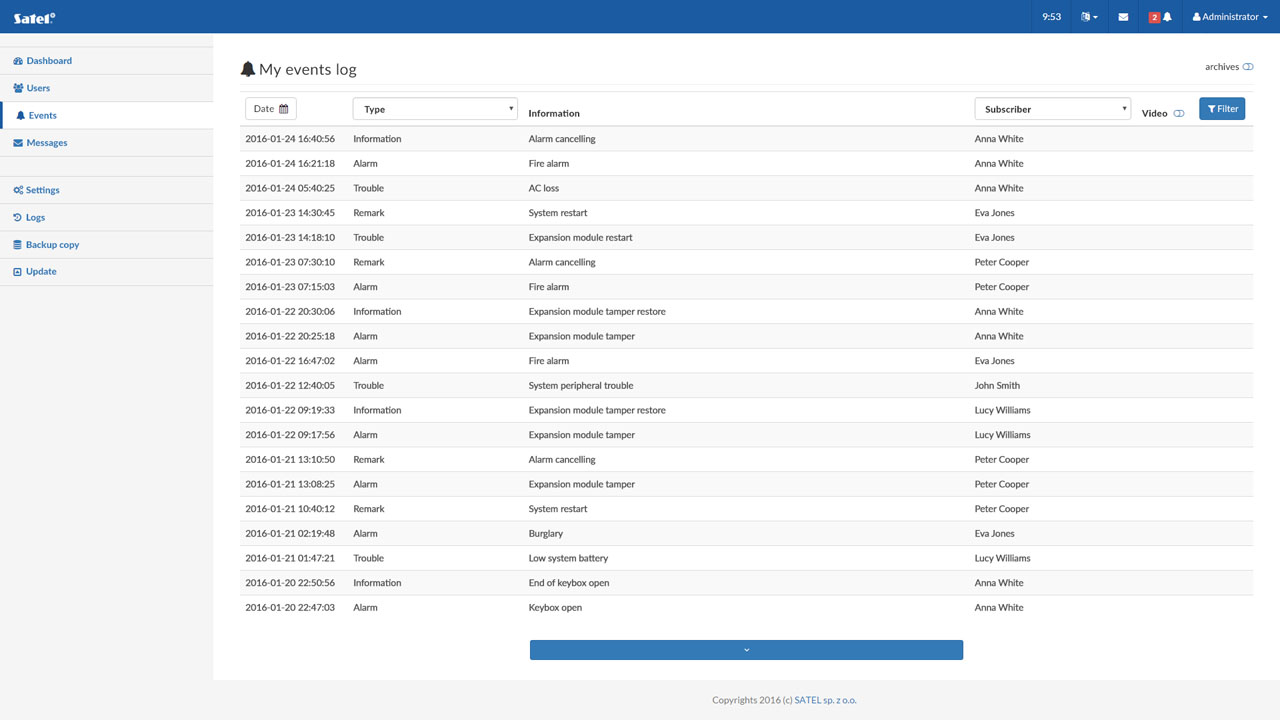This screenshot has width=1280, height=720.
Task: Open the Type filter dropdown
Action: (435, 109)
